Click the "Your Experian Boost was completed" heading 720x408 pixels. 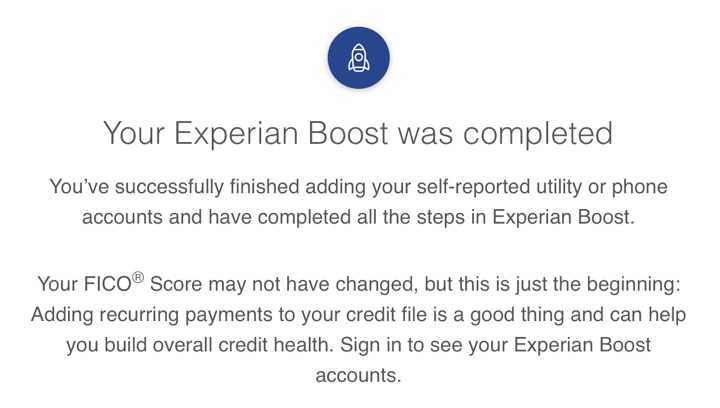coord(359,133)
